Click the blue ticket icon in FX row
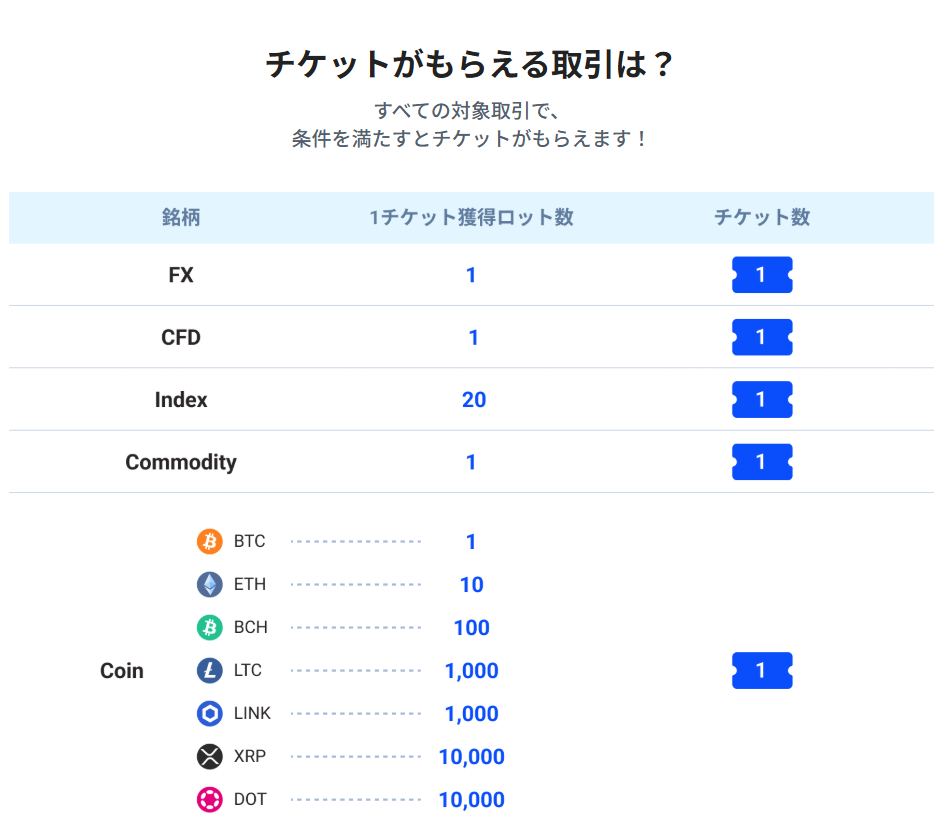Viewport: 937px width, 828px height. pyautogui.click(x=762, y=275)
